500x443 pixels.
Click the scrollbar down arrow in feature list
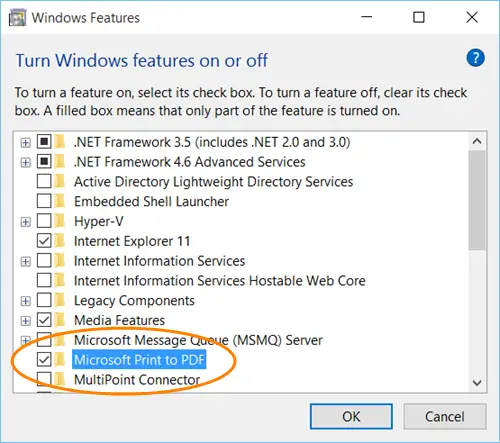point(477,383)
